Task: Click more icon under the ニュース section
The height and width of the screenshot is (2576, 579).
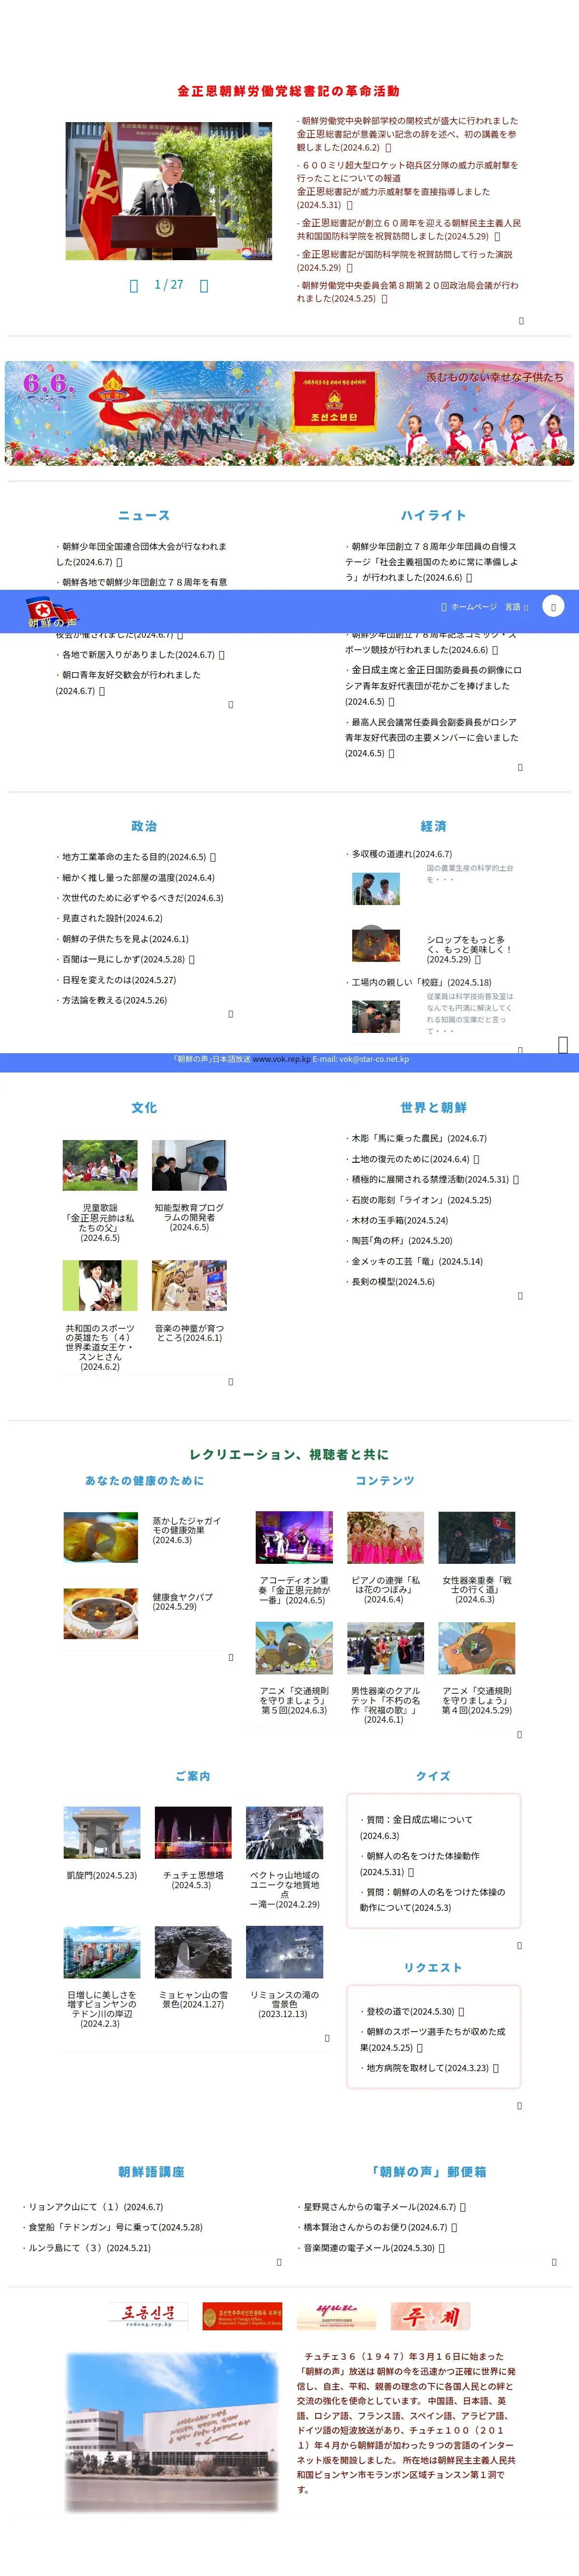Action: pos(231,704)
